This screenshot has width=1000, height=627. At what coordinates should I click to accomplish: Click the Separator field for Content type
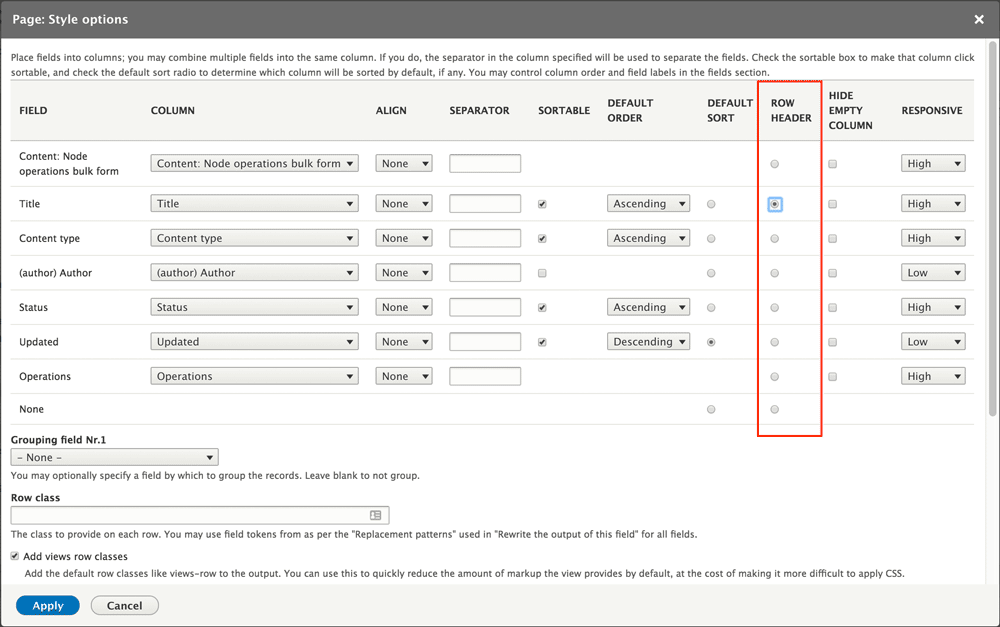tap(485, 238)
